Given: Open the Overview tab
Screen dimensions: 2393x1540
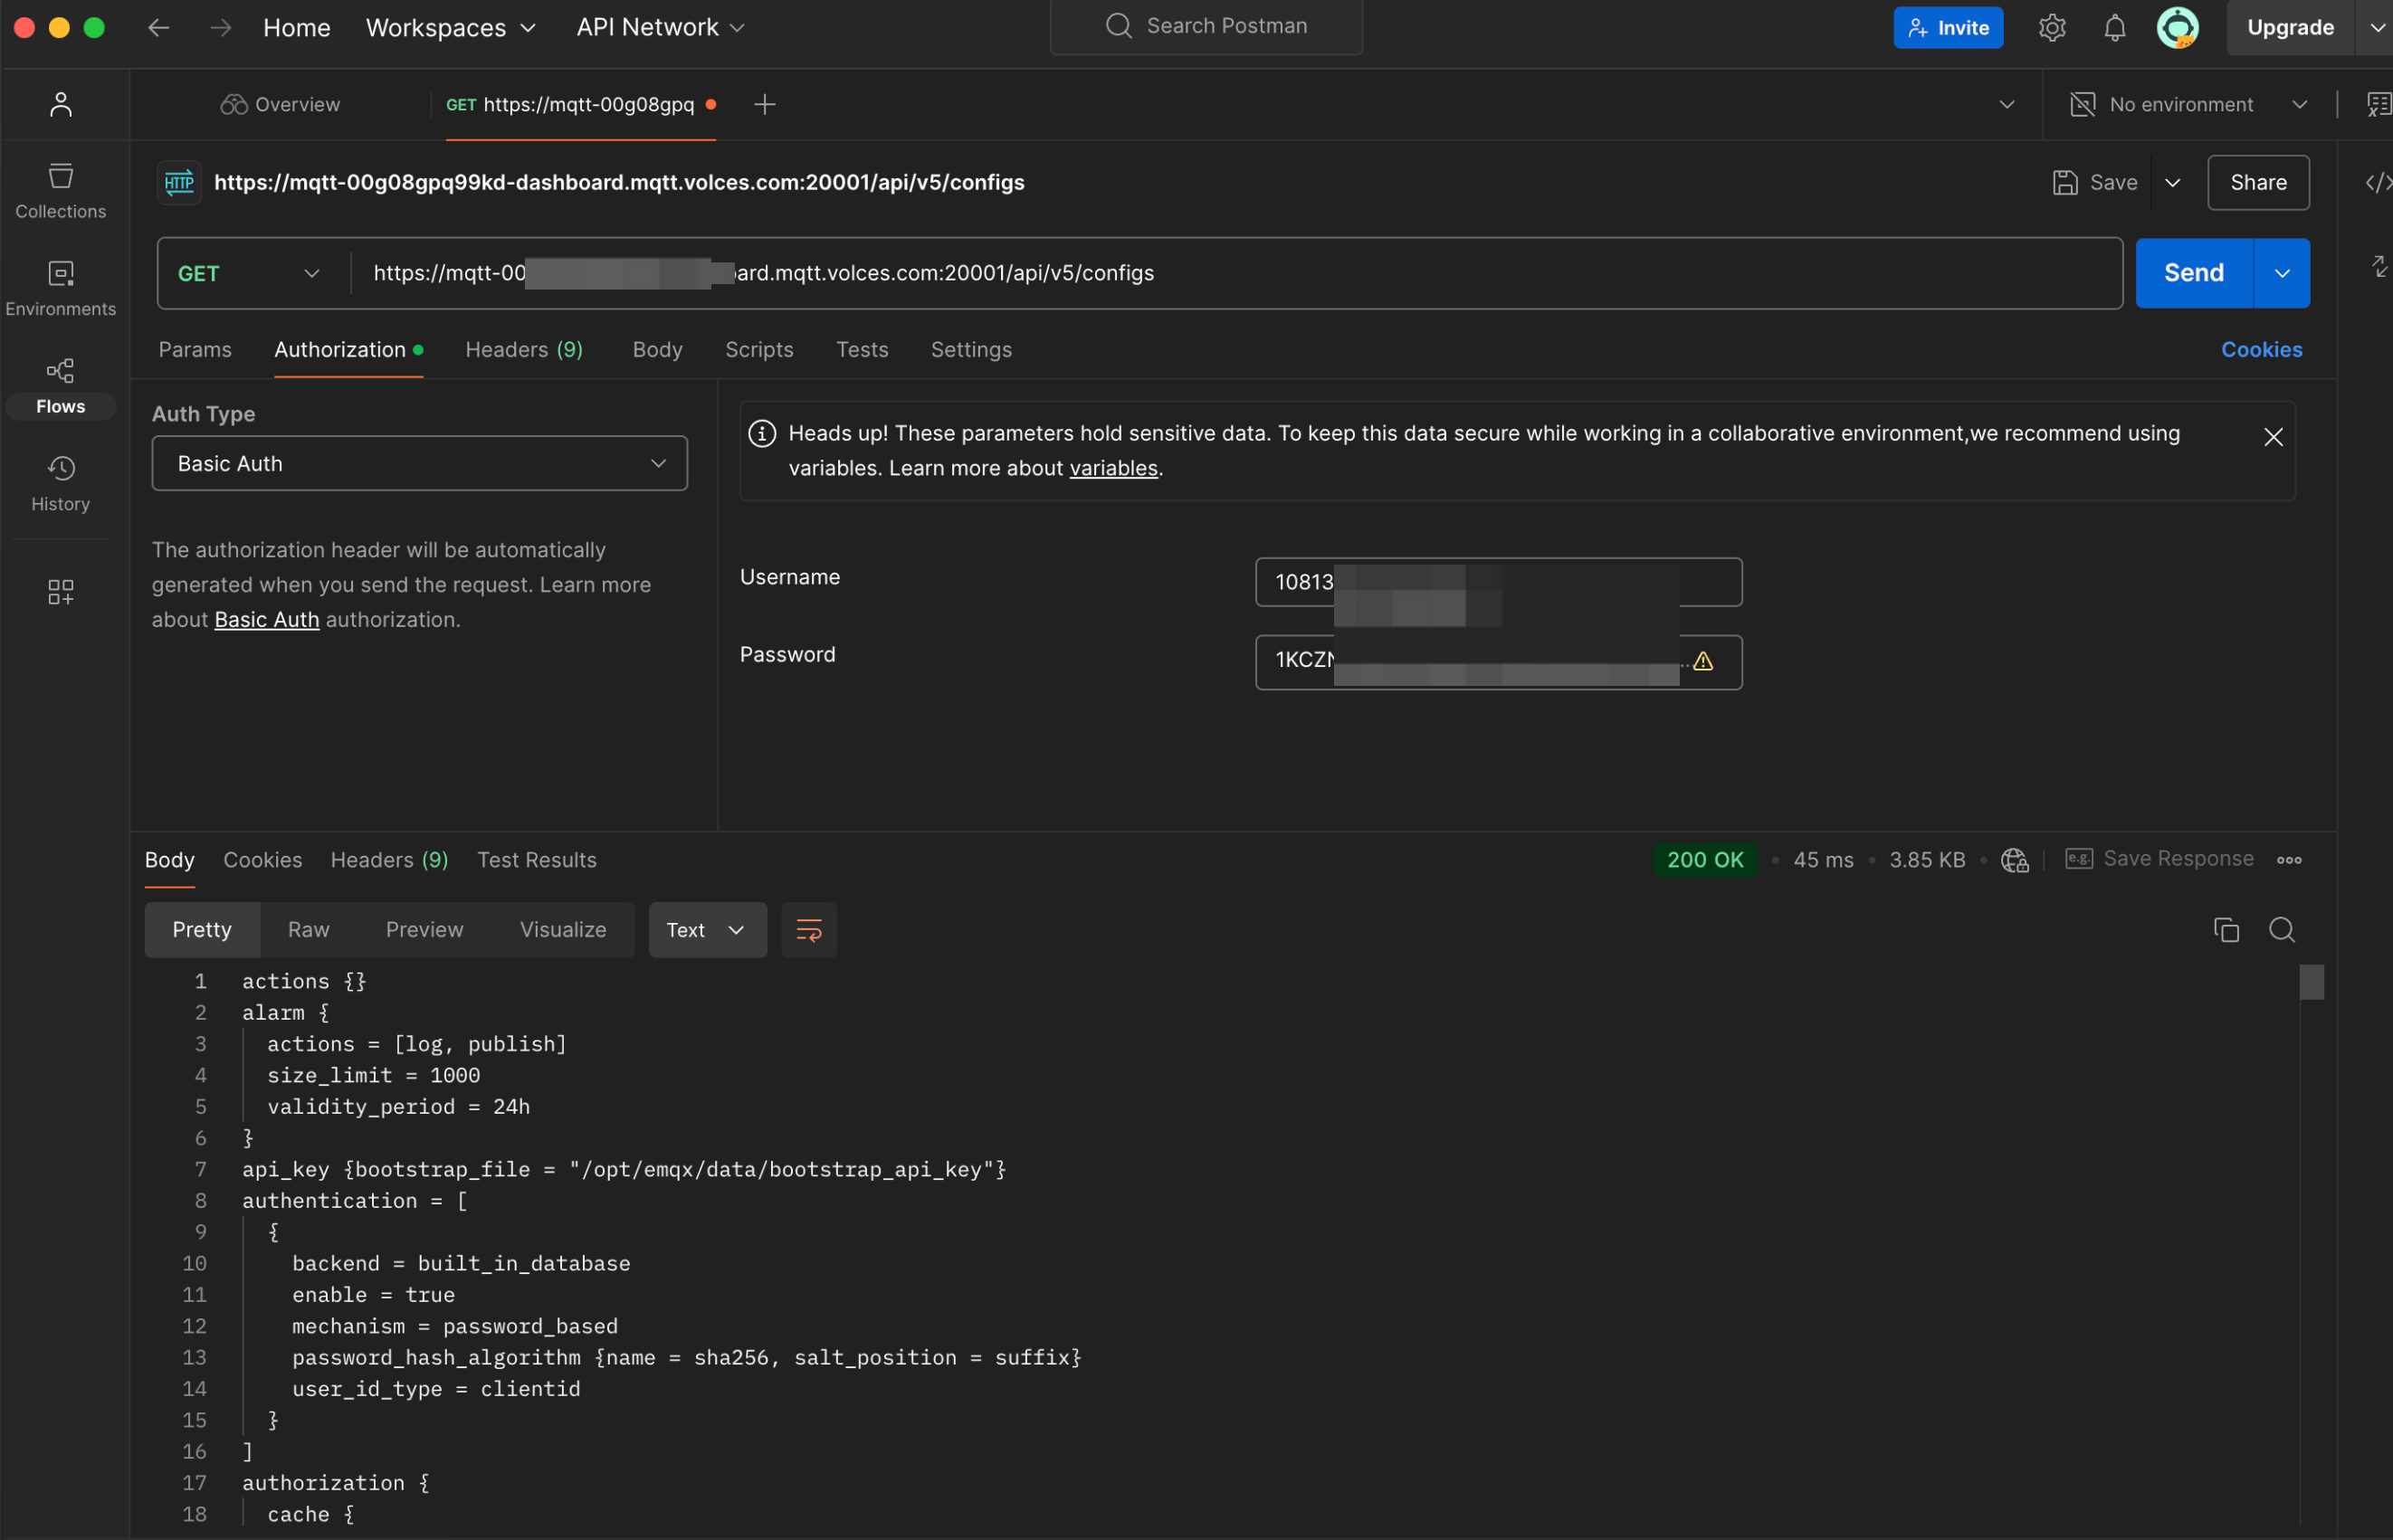Looking at the screenshot, I should tap(281, 104).
